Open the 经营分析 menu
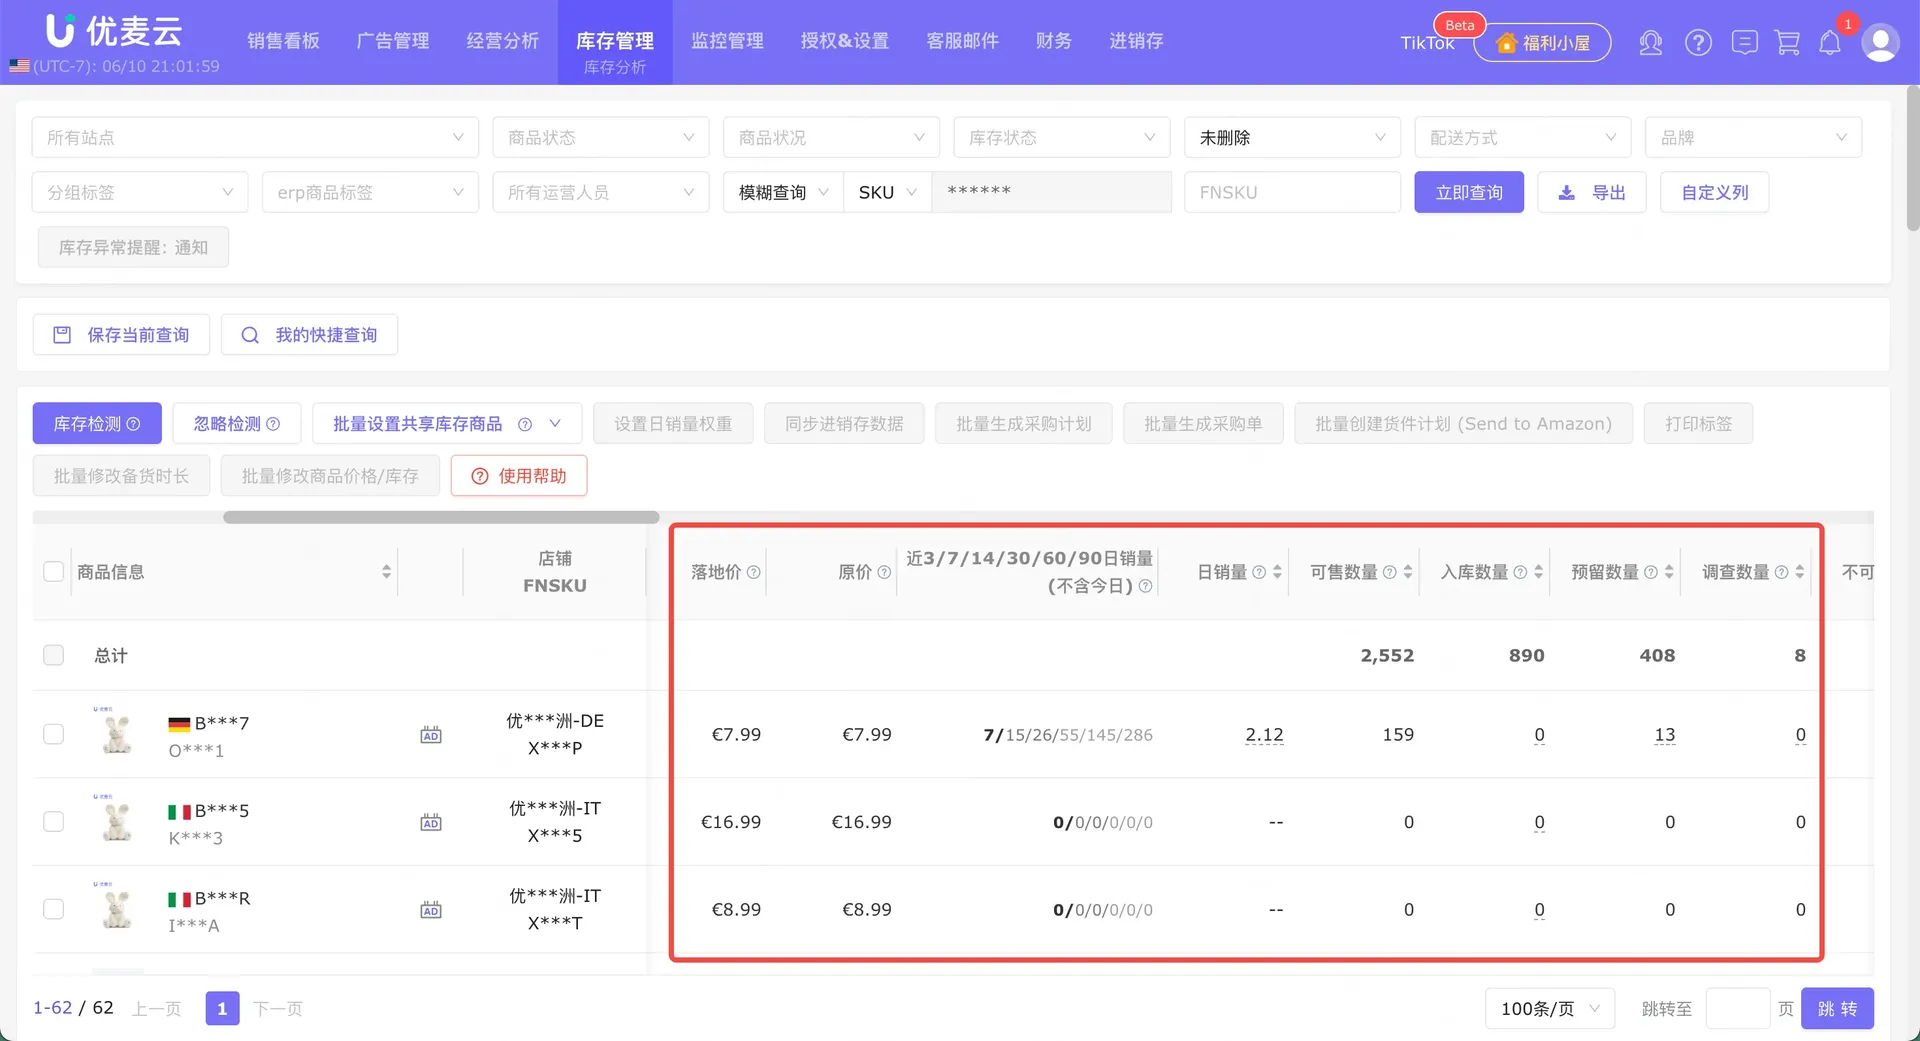Viewport: 1920px width, 1041px height. 502,41
